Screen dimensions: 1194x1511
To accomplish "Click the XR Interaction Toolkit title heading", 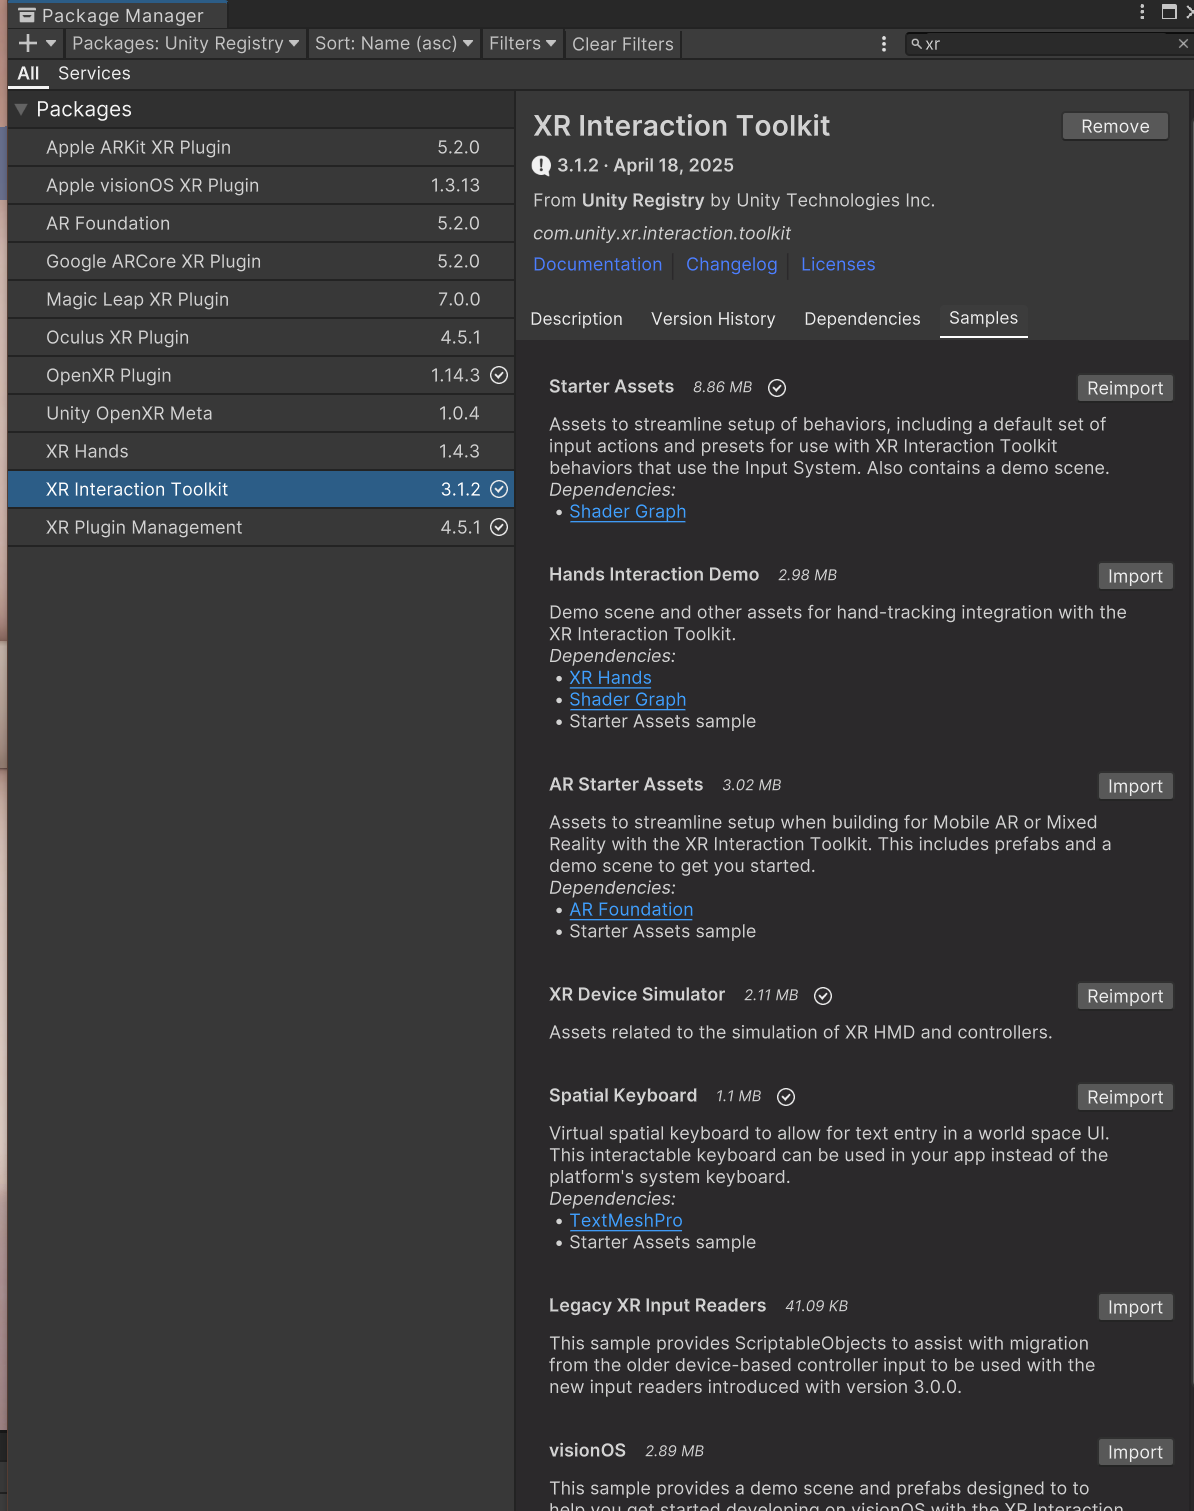I will 681,126.
